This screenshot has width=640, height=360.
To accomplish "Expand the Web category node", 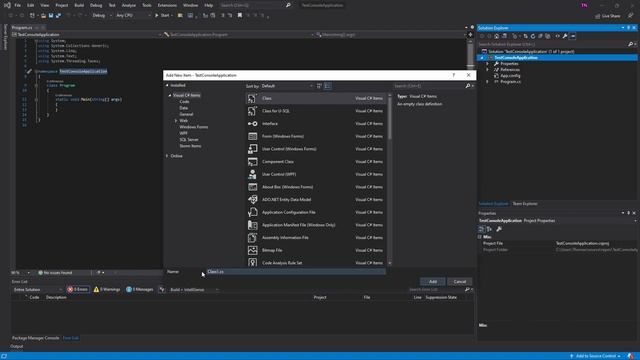I will [x=176, y=120].
